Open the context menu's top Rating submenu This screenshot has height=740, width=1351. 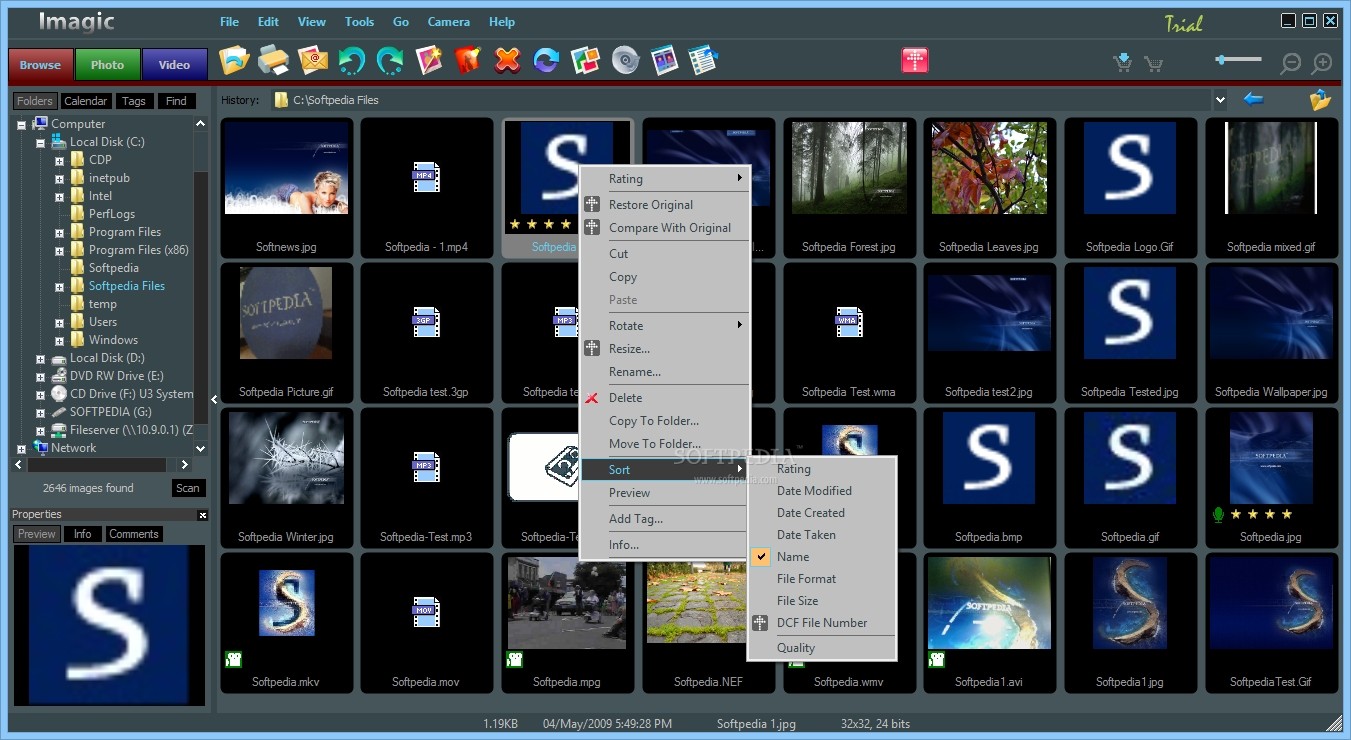click(x=665, y=179)
